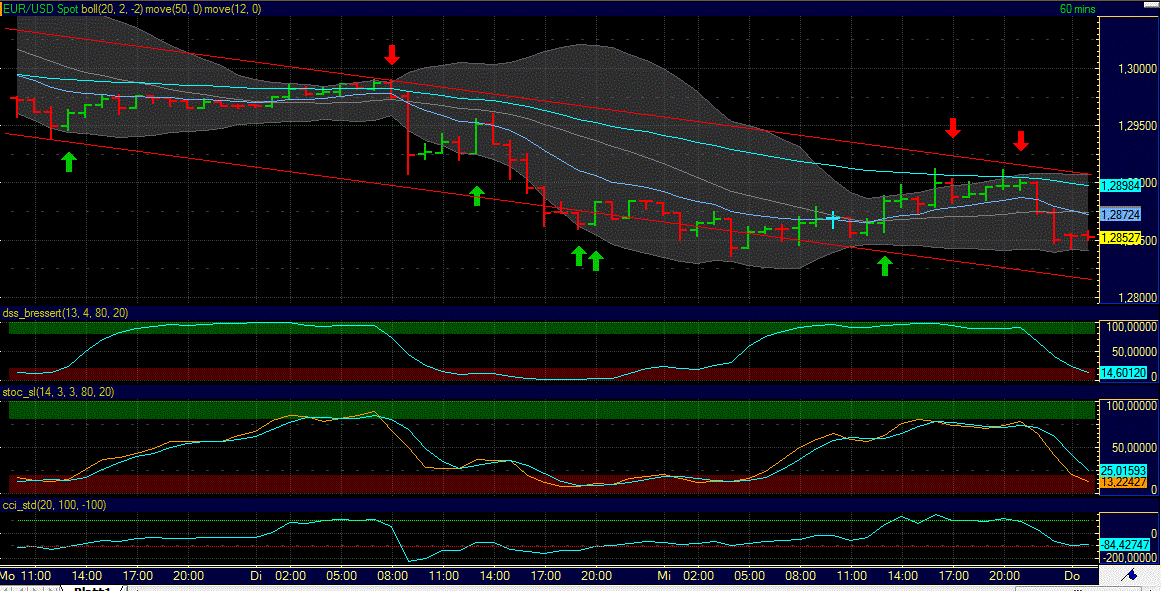Click the red arrow signal near Wednesday 17:00 highs
The image size is (1161, 591).
coord(953,129)
